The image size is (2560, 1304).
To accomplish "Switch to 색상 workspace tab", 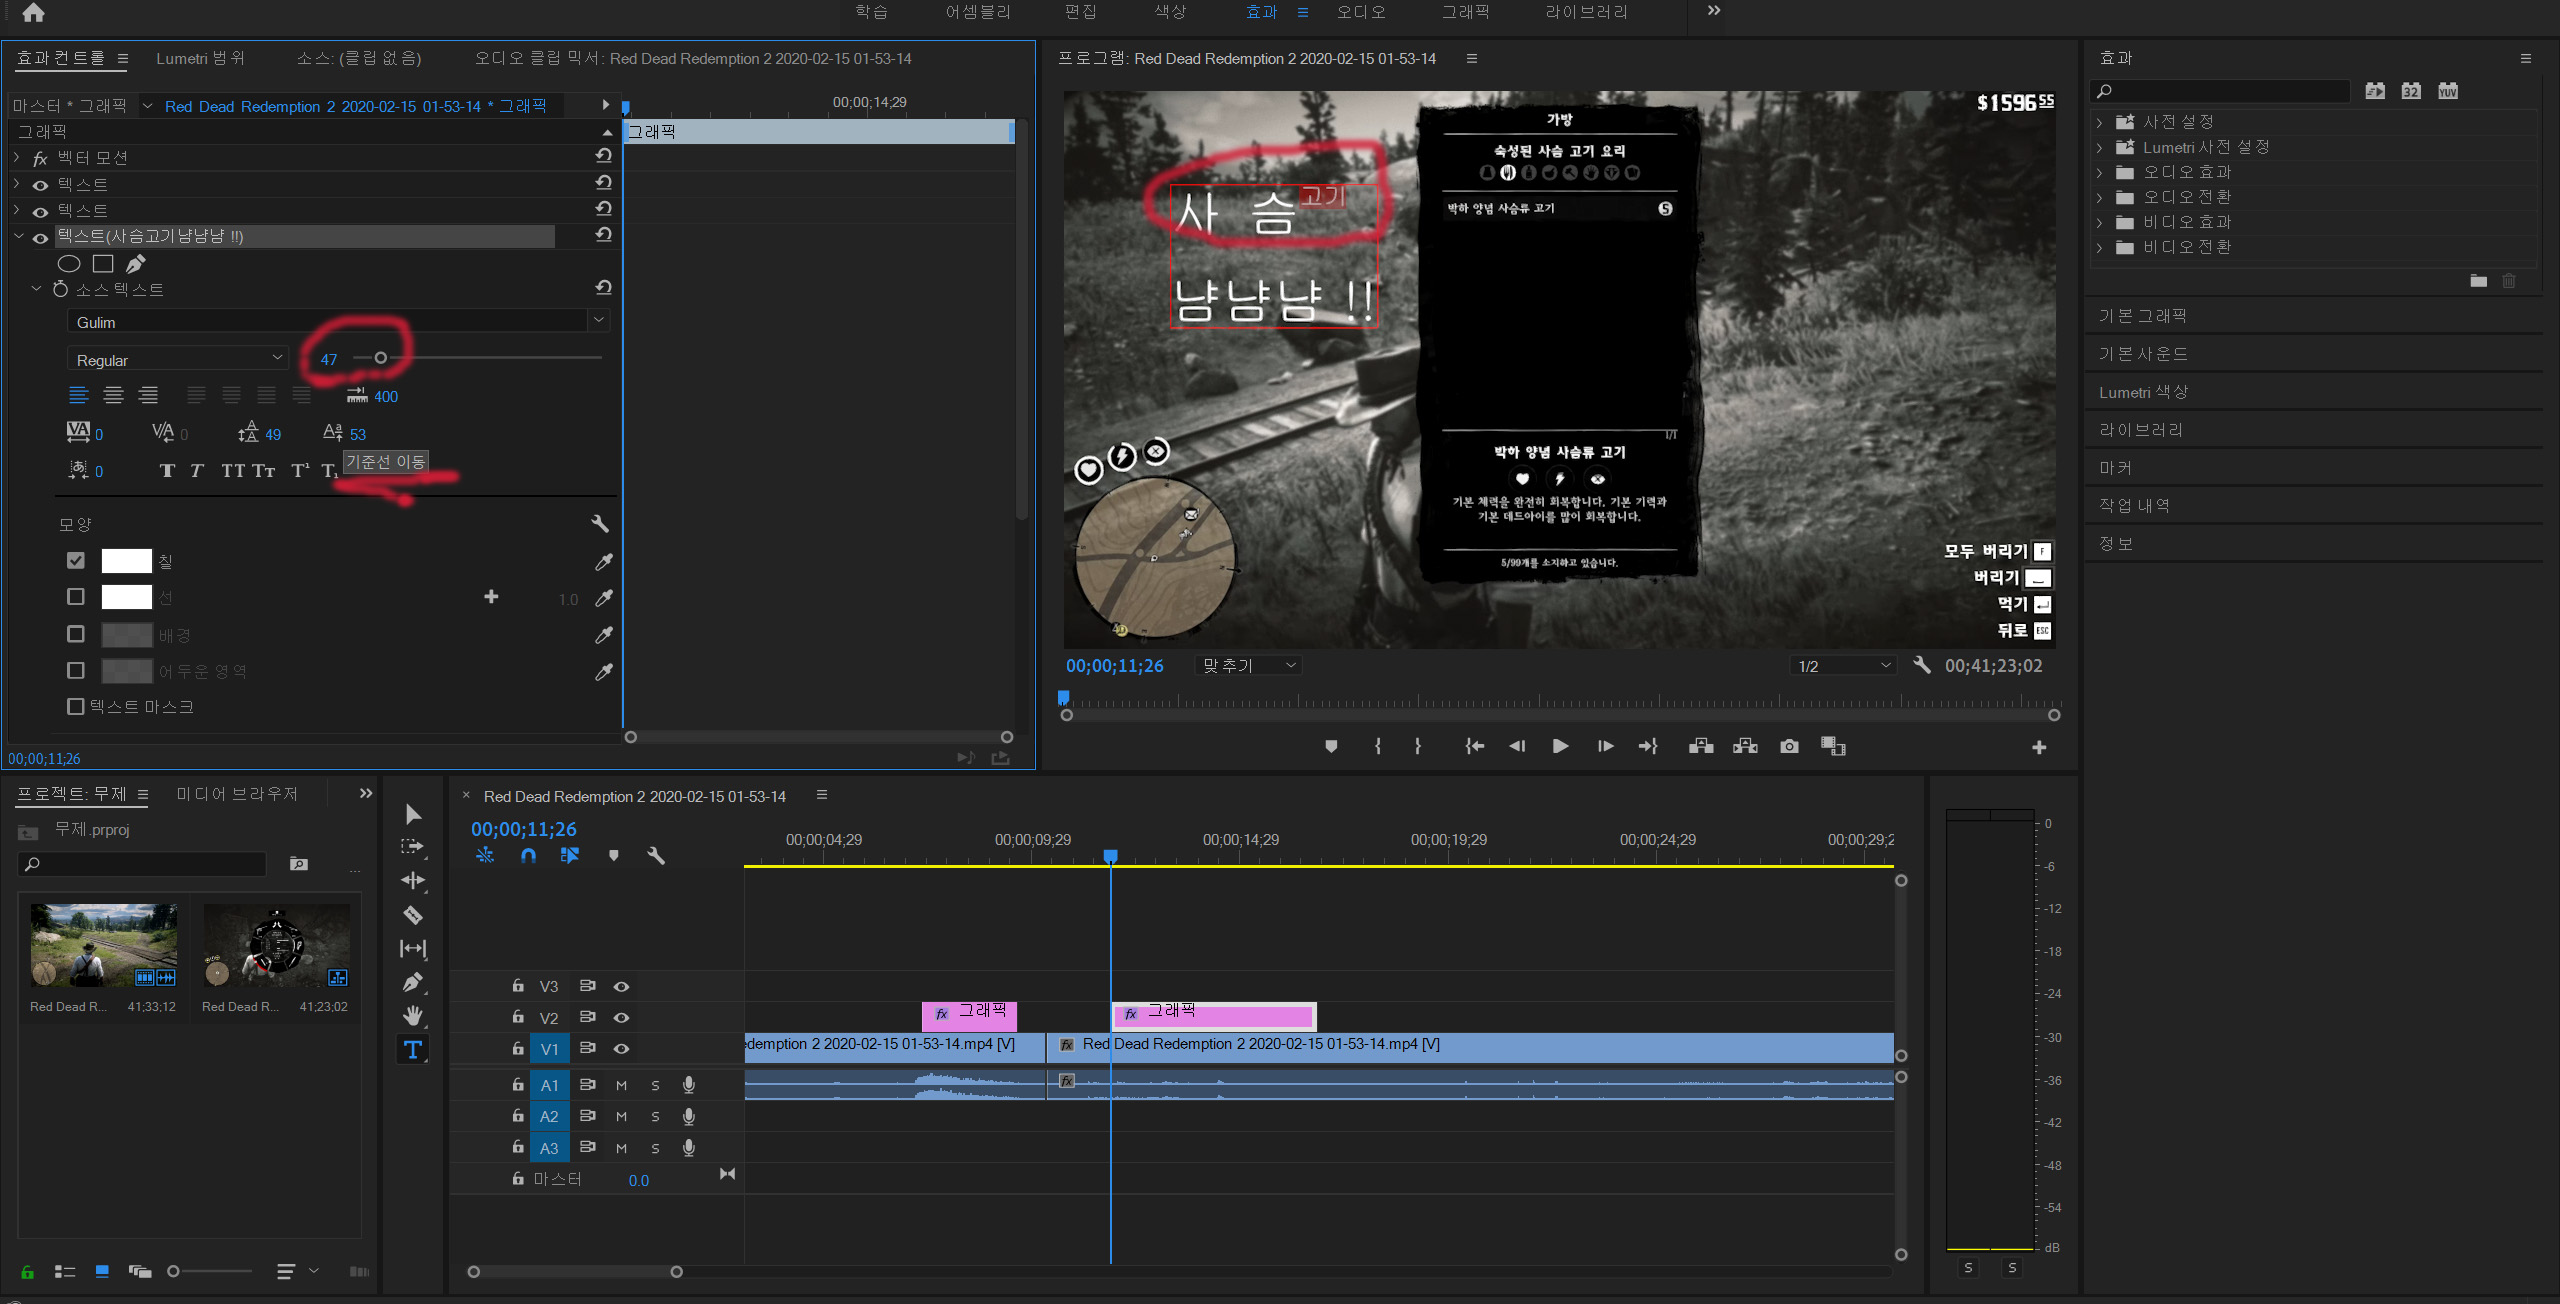I will click(x=1169, y=12).
